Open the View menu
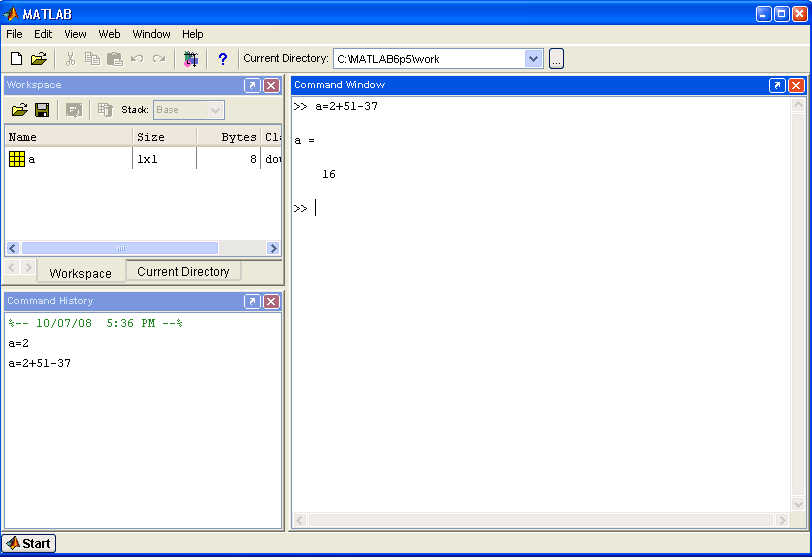This screenshot has width=812, height=557. pyautogui.click(x=75, y=34)
